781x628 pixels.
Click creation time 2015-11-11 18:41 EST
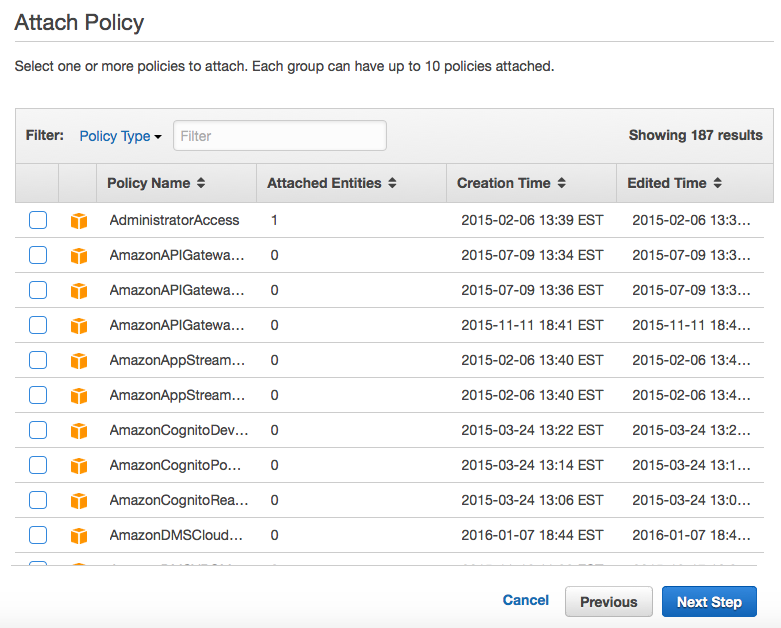[x=532, y=325]
